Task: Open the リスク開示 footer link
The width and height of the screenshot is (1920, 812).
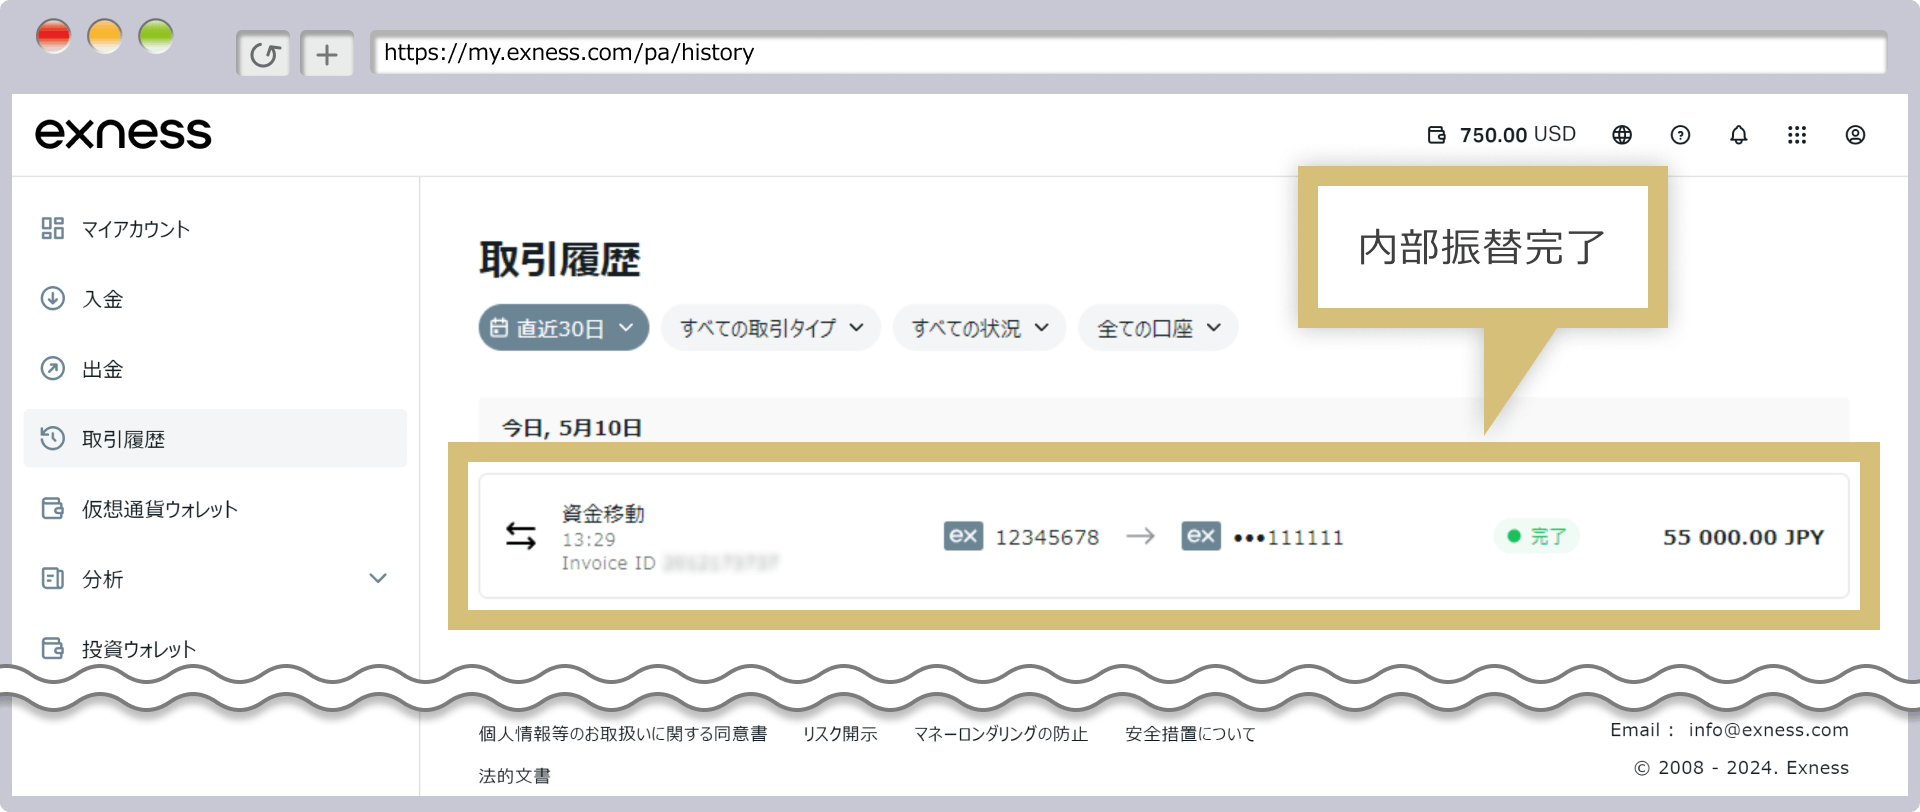Action: click(x=840, y=734)
